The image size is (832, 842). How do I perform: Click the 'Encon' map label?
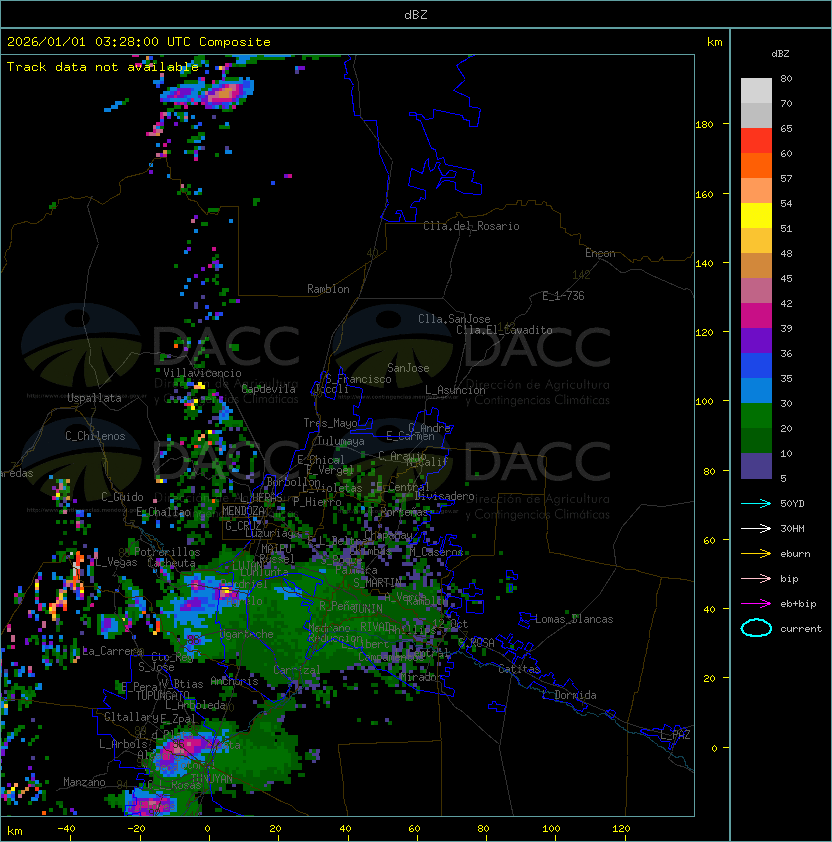click(x=600, y=253)
